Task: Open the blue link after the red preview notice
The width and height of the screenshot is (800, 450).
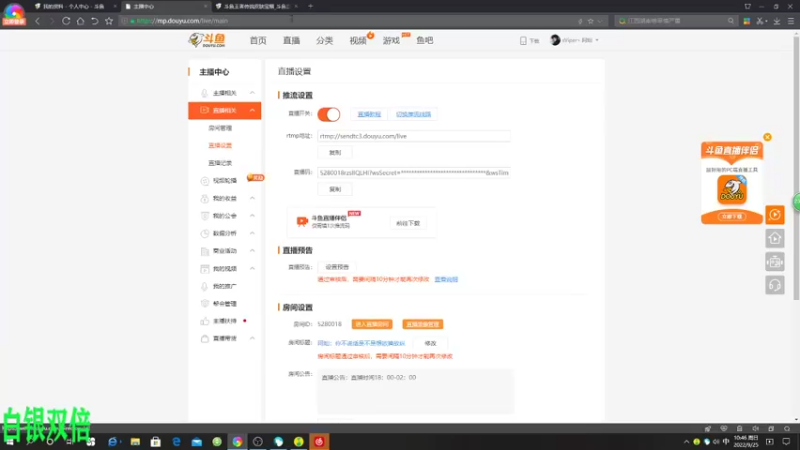Action: click(446, 280)
